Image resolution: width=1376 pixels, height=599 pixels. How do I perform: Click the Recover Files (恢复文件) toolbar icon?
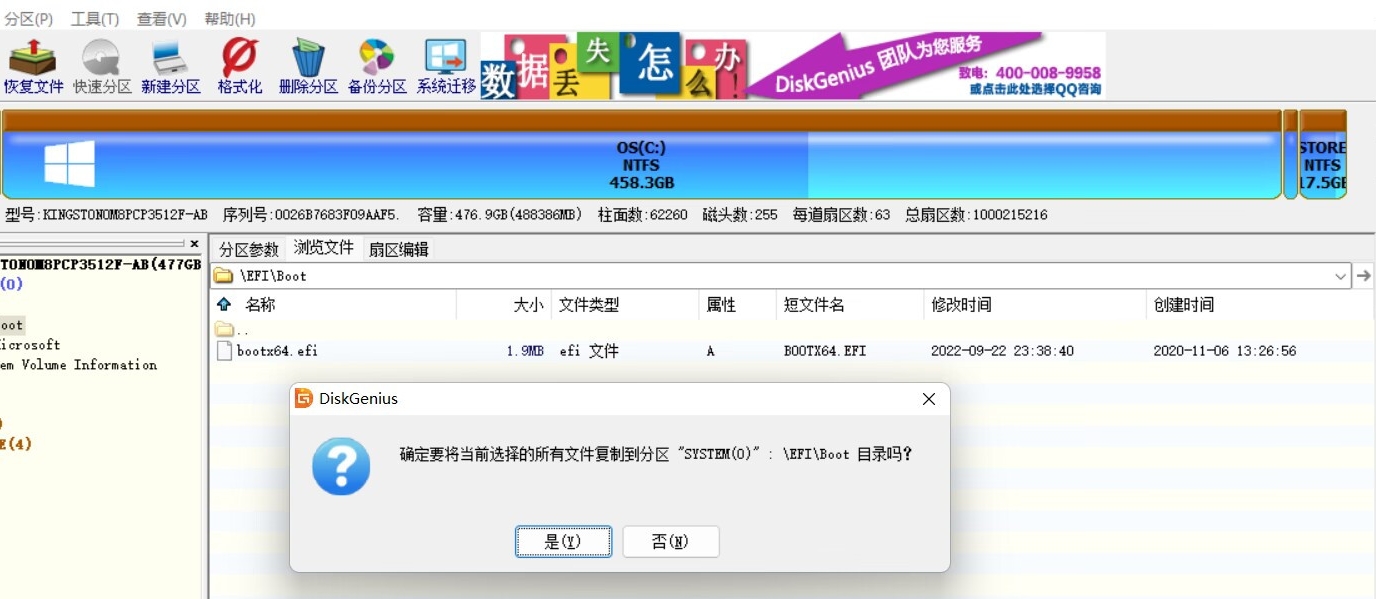click(33, 66)
